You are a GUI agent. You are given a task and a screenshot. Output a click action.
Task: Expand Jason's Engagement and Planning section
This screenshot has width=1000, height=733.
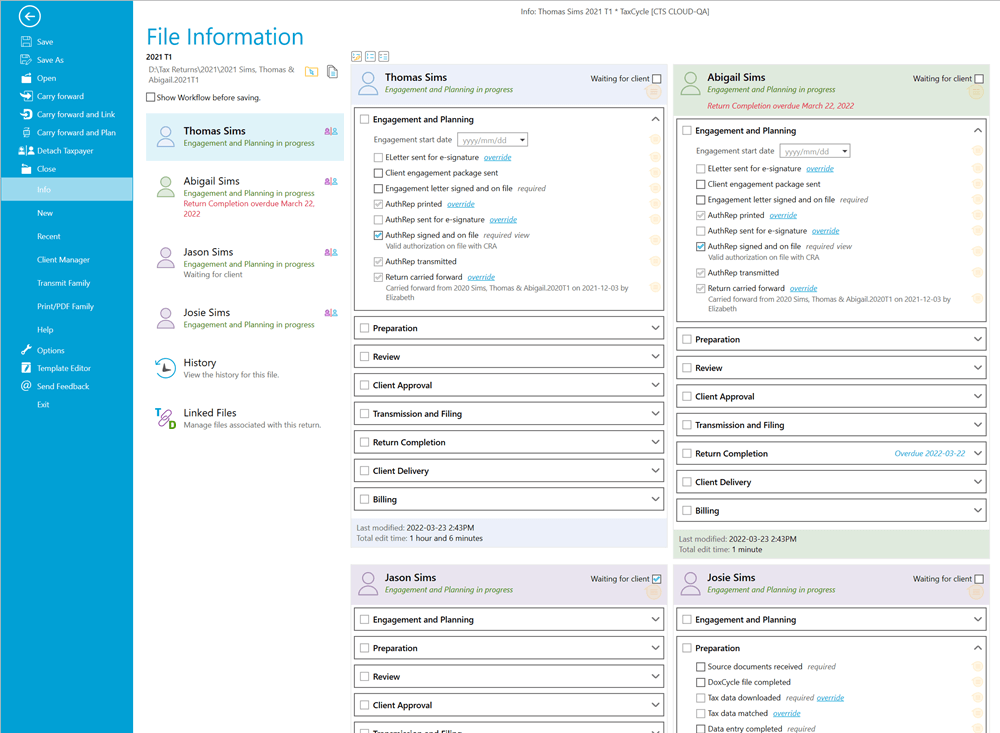click(x=655, y=619)
